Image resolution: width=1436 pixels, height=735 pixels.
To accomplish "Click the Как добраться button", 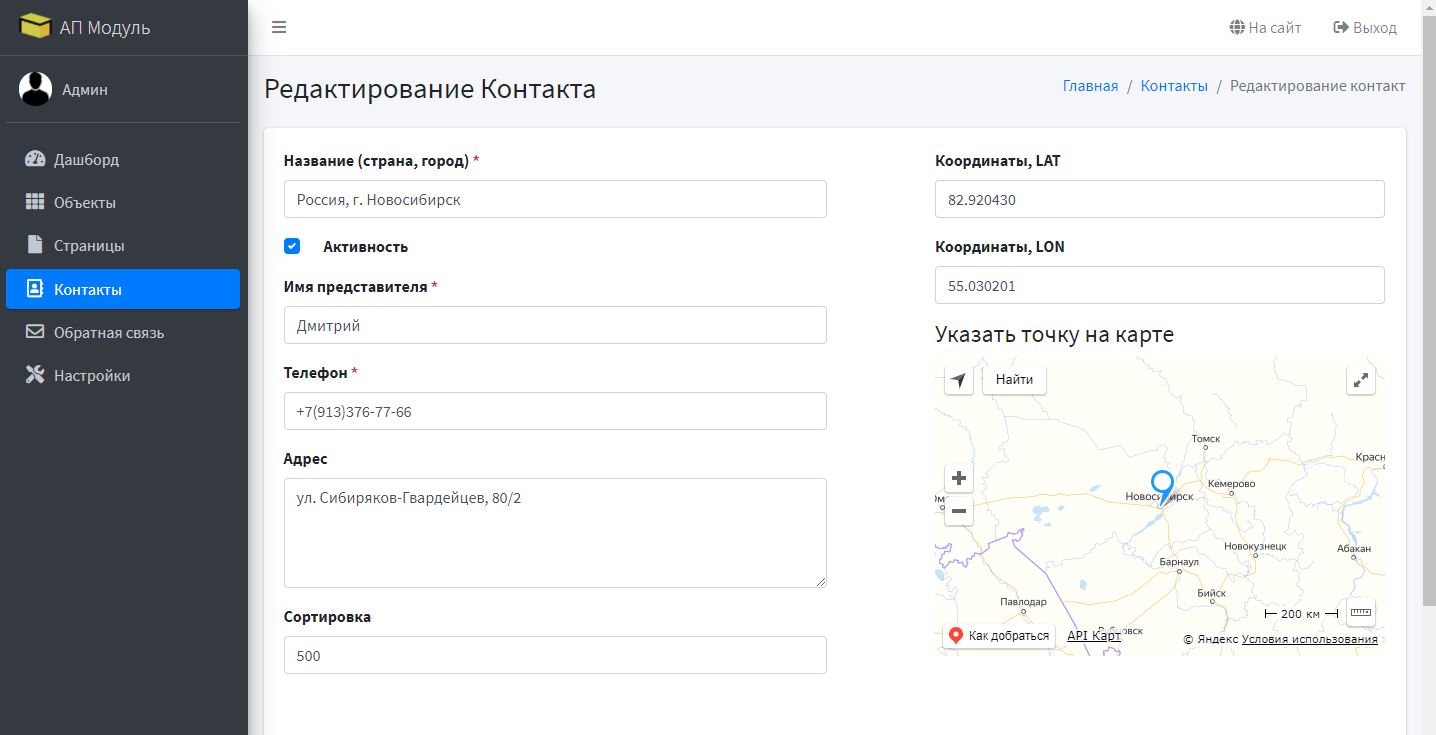I will click(x=999, y=636).
